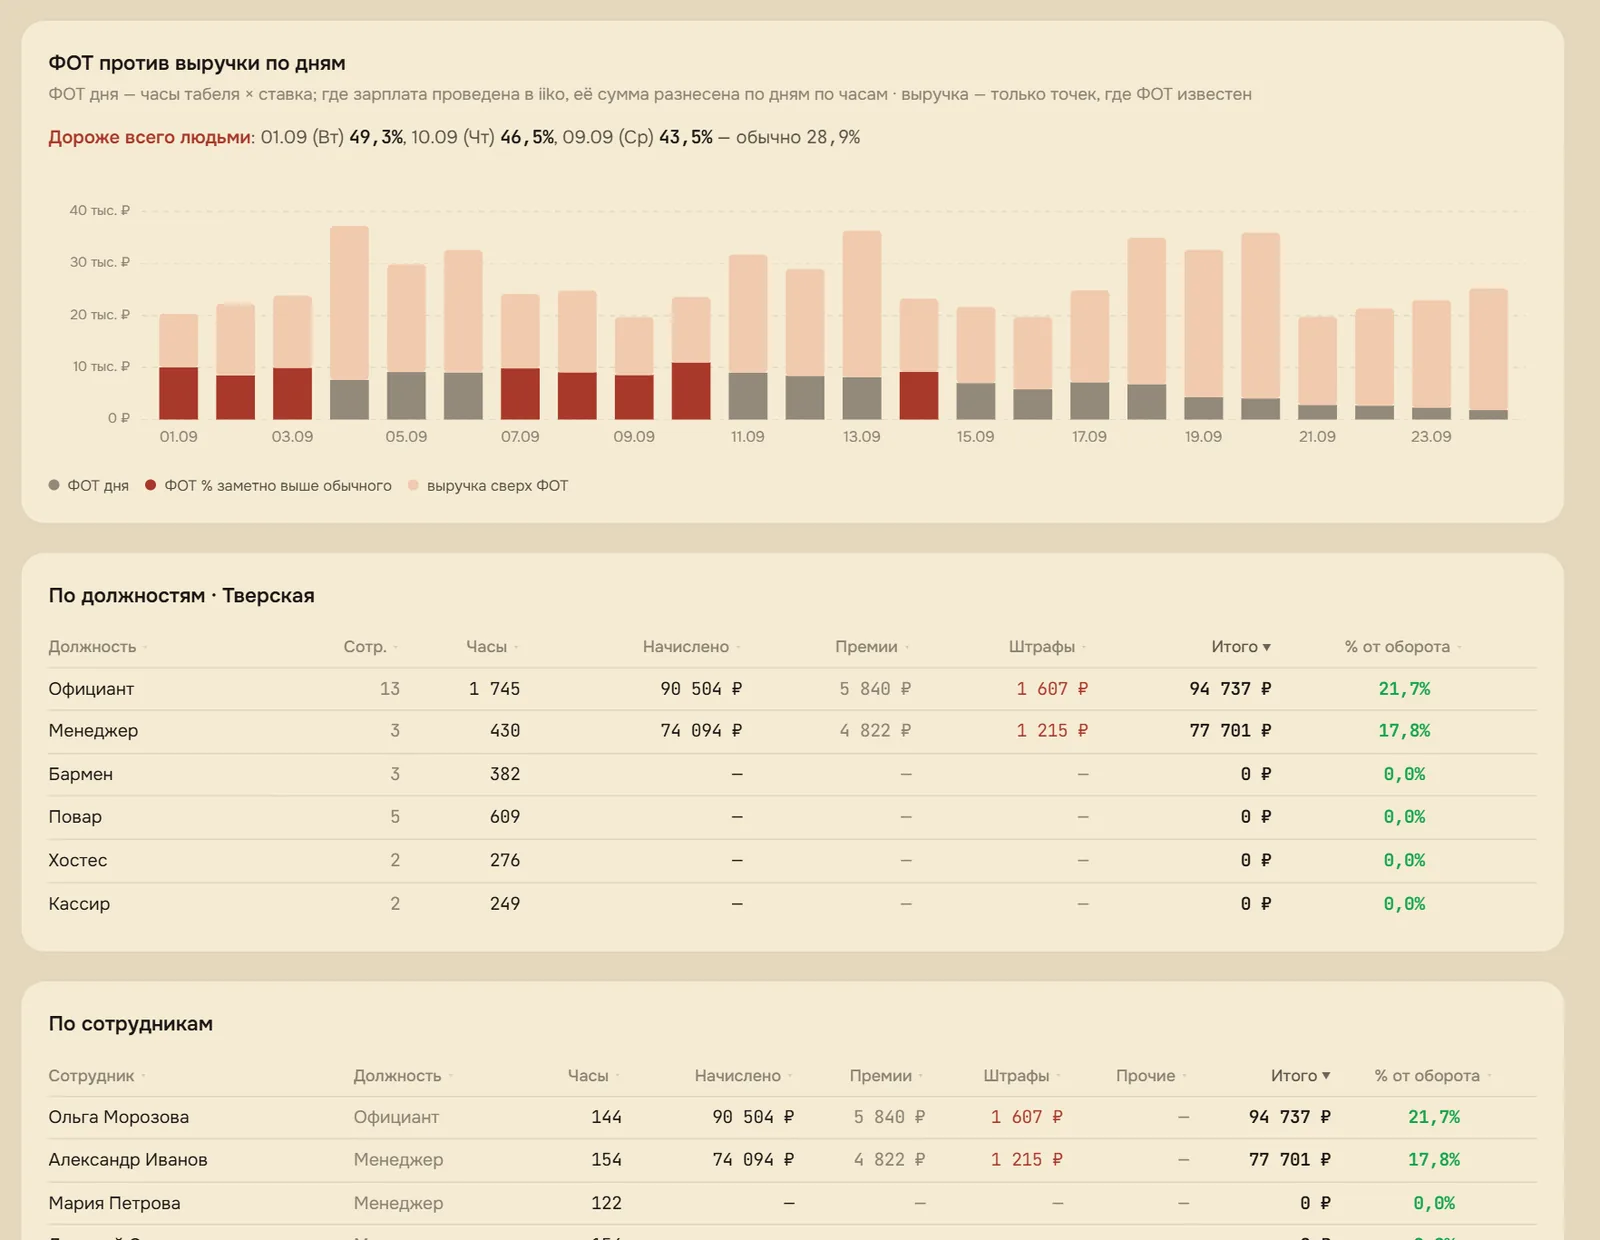Sort employees table by Часы header
The image size is (1600, 1240).
[x=593, y=1076]
